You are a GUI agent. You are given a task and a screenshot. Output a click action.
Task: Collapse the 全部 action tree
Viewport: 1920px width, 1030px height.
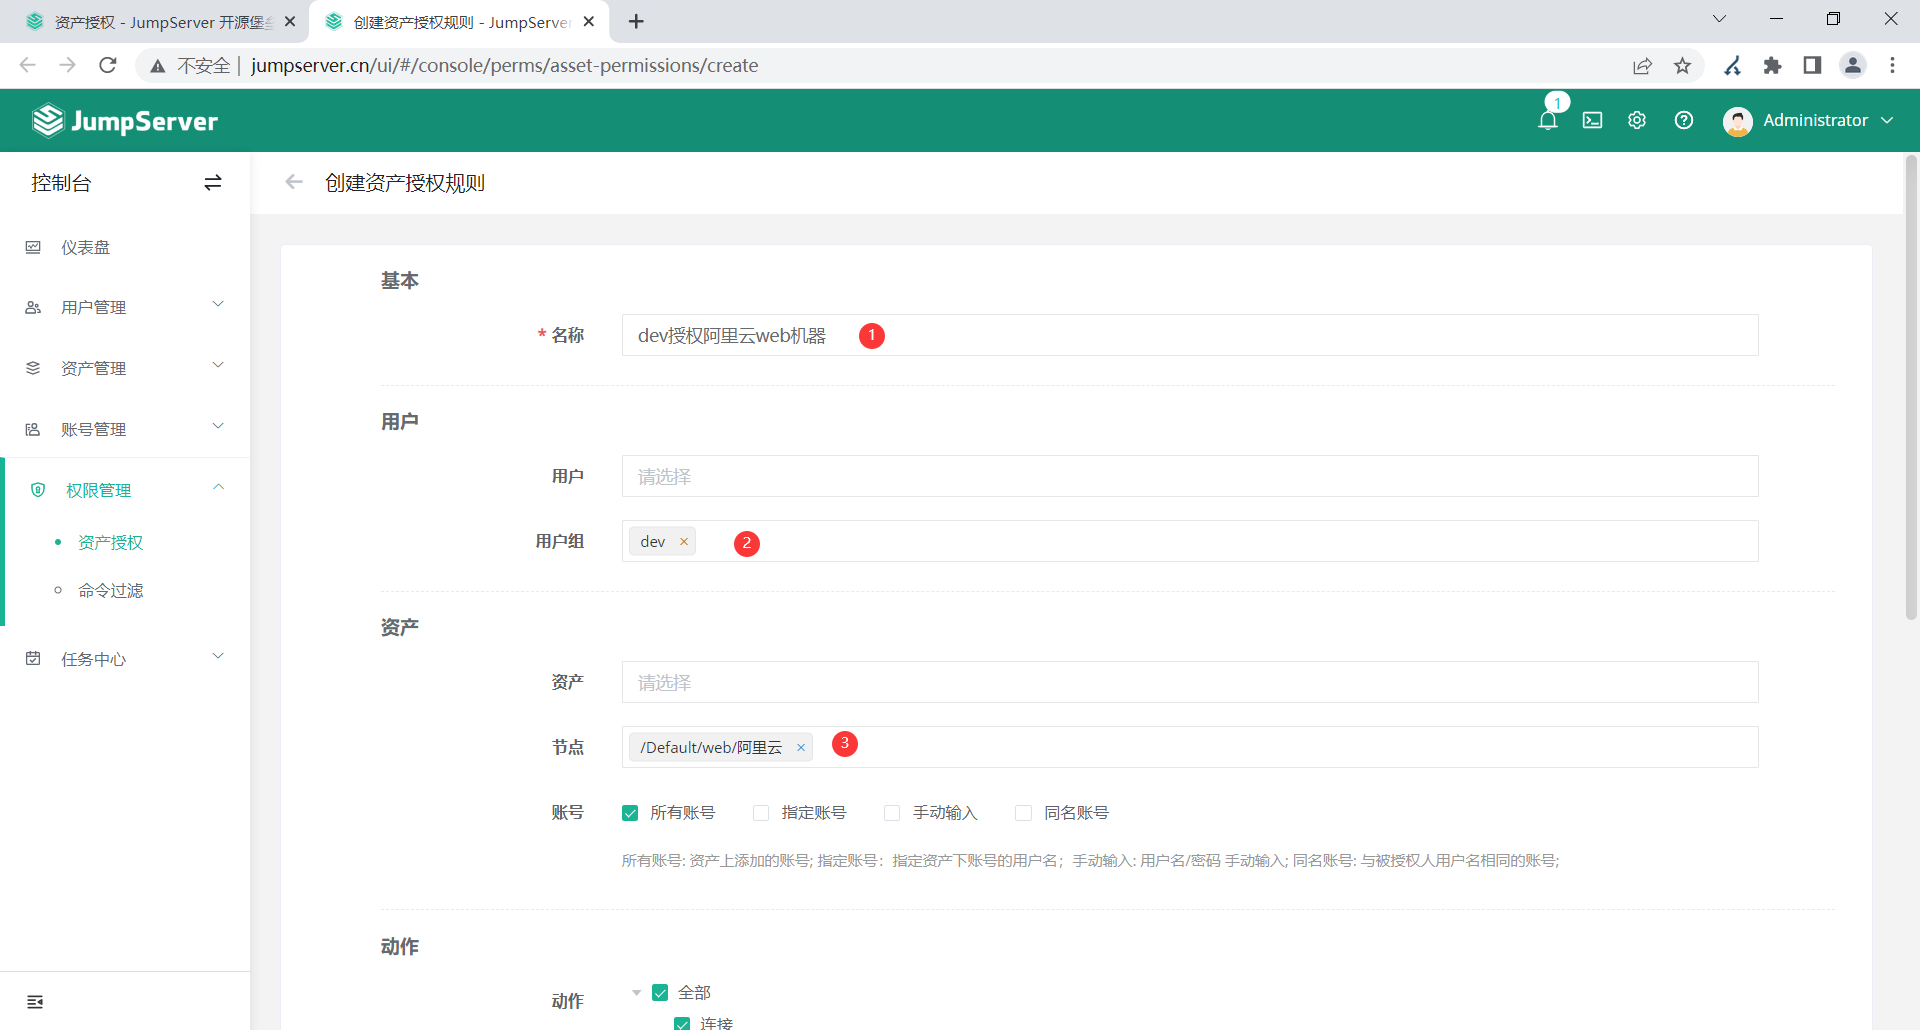click(636, 993)
